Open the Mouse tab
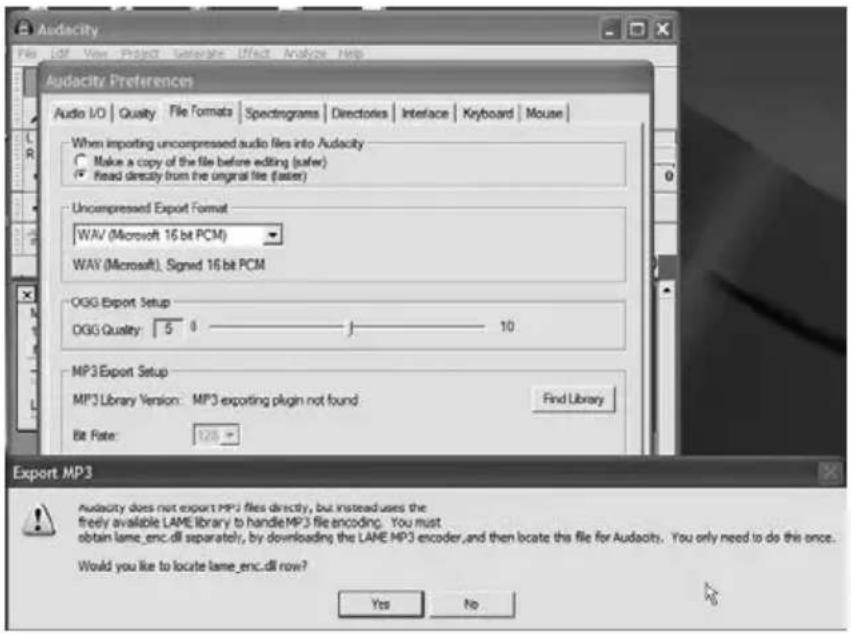 pyautogui.click(x=544, y=113)
